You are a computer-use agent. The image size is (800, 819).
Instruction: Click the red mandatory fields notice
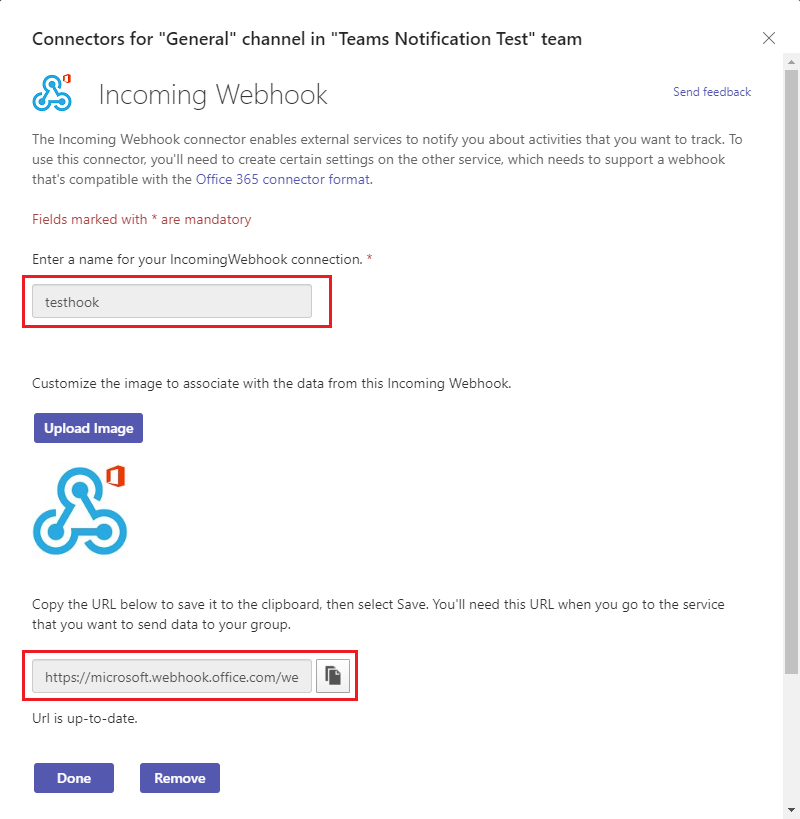pyautogui.click(x=142, y=219)
